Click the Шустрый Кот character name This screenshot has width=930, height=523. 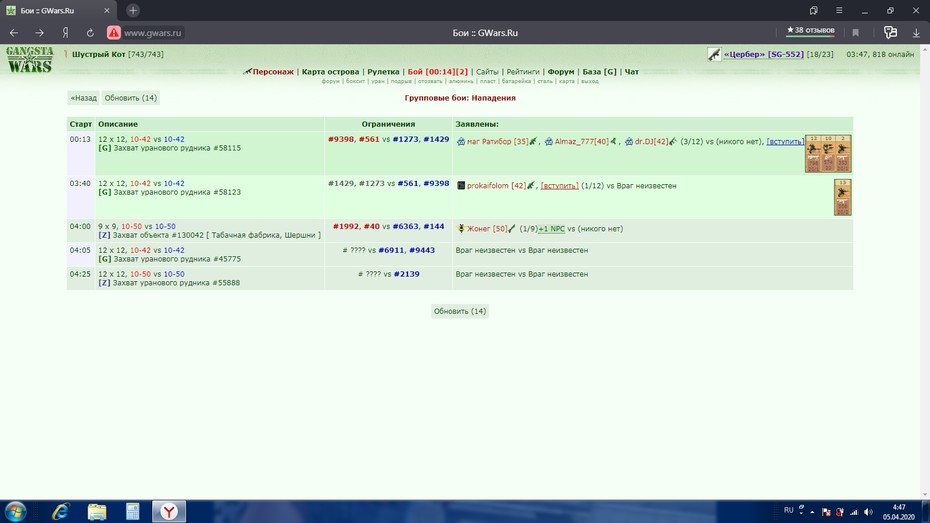[x=98, y=54]
